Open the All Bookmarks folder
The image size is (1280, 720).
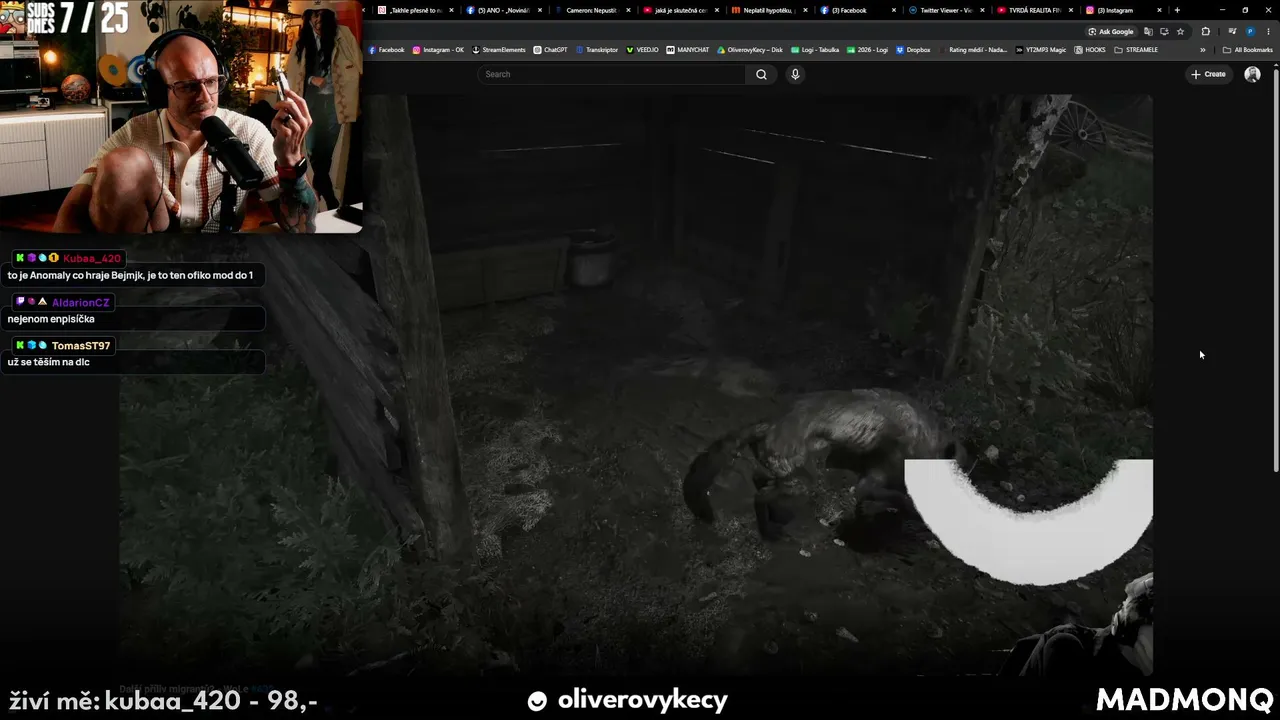point(1247,50)
